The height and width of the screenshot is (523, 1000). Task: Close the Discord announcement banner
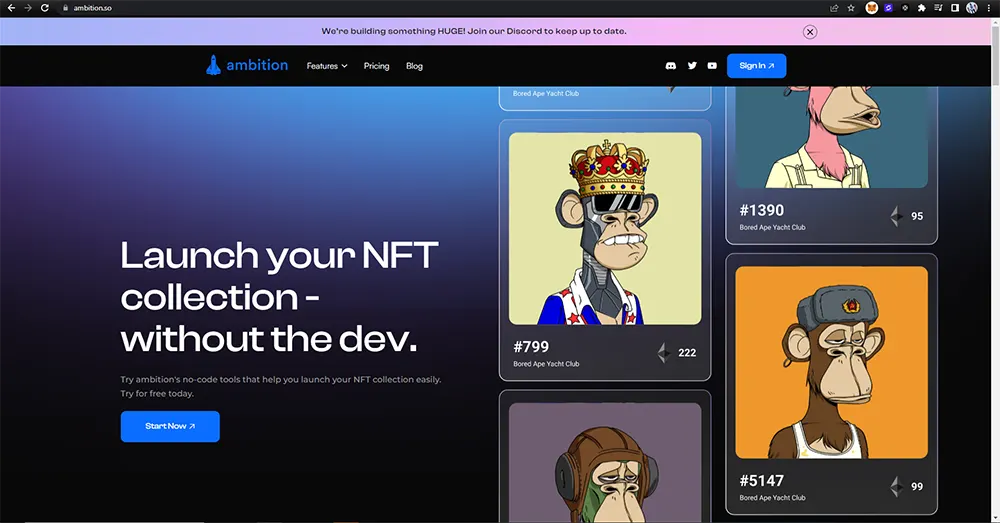coord(810,32)
